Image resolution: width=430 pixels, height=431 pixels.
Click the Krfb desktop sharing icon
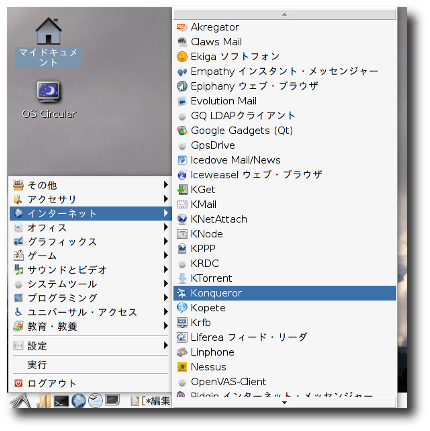(182, 323)
